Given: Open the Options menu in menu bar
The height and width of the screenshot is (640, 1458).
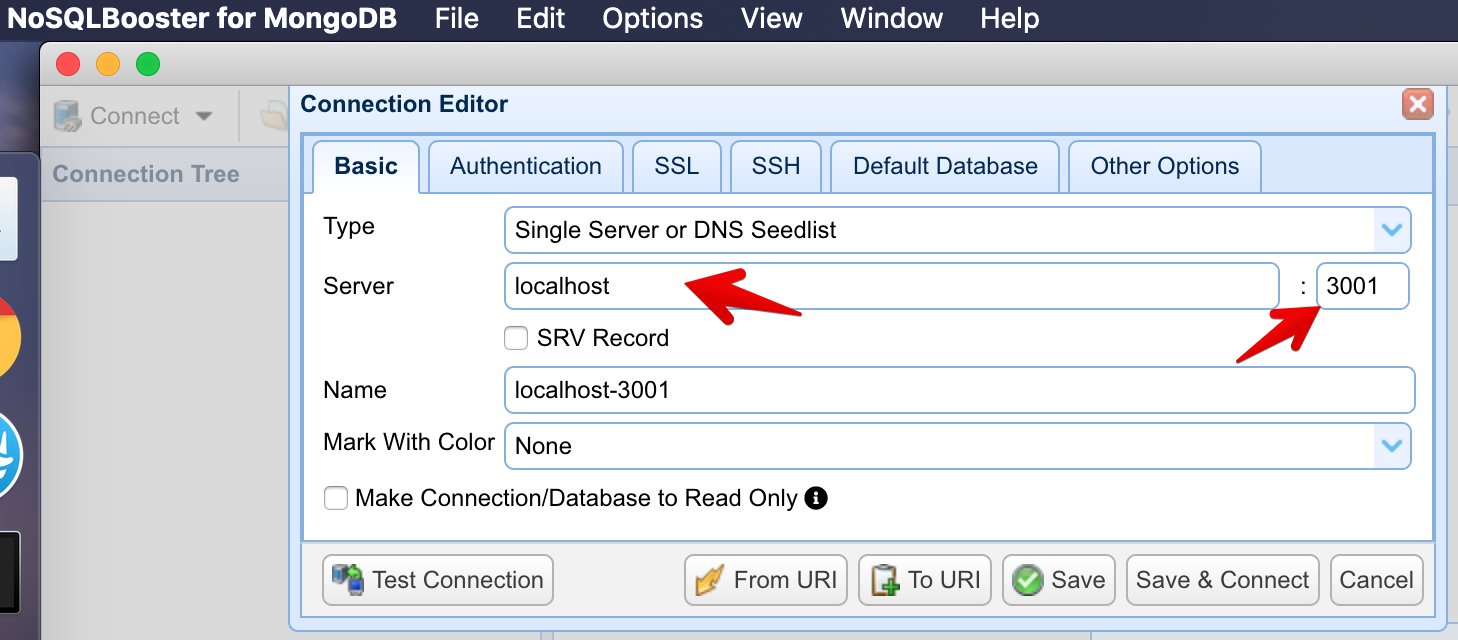Looking at the screenshot, I should (x=652, y=18).
